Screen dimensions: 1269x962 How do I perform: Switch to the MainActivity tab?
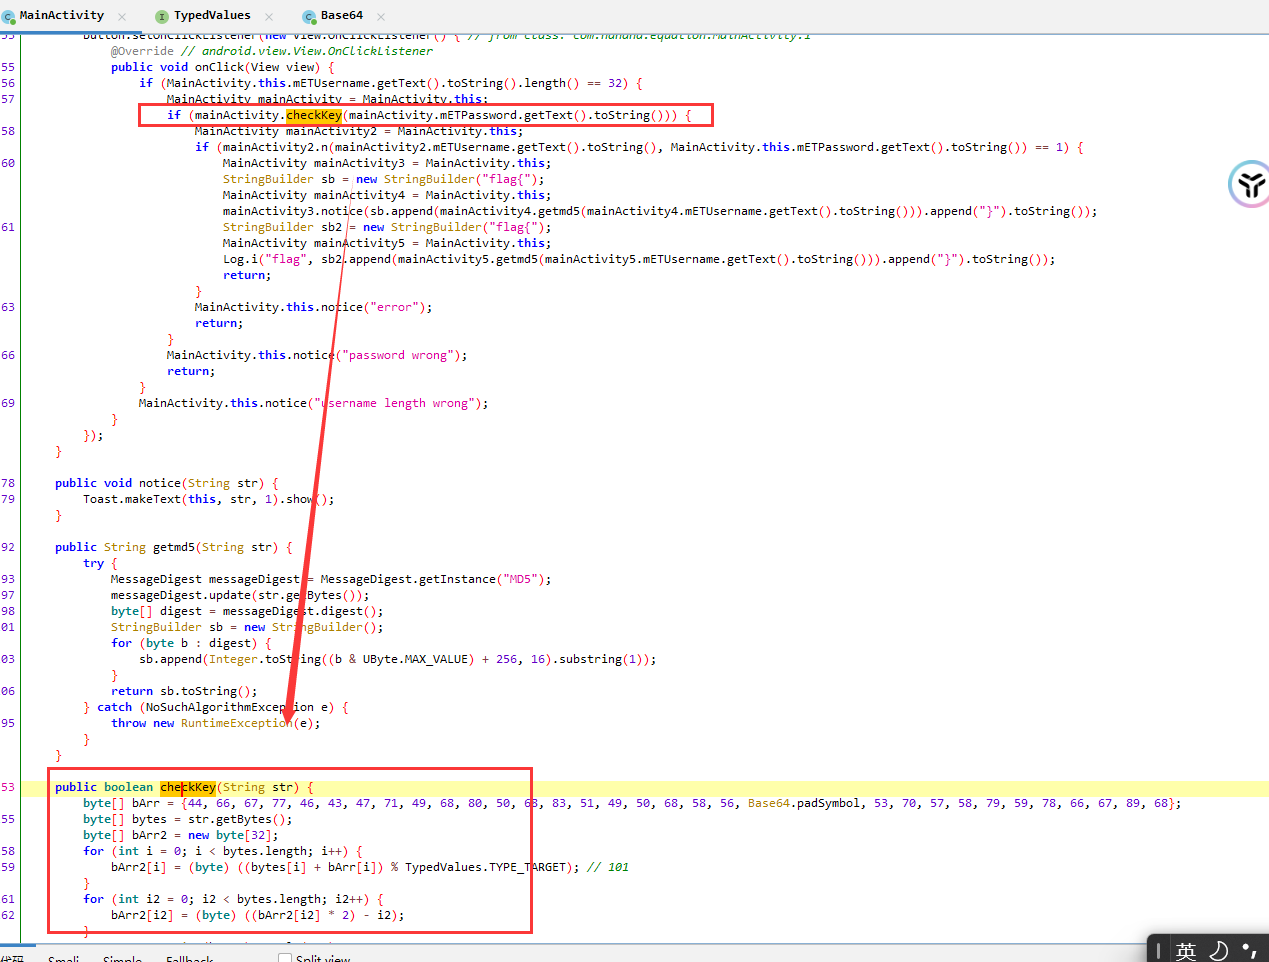coord(61,15)
